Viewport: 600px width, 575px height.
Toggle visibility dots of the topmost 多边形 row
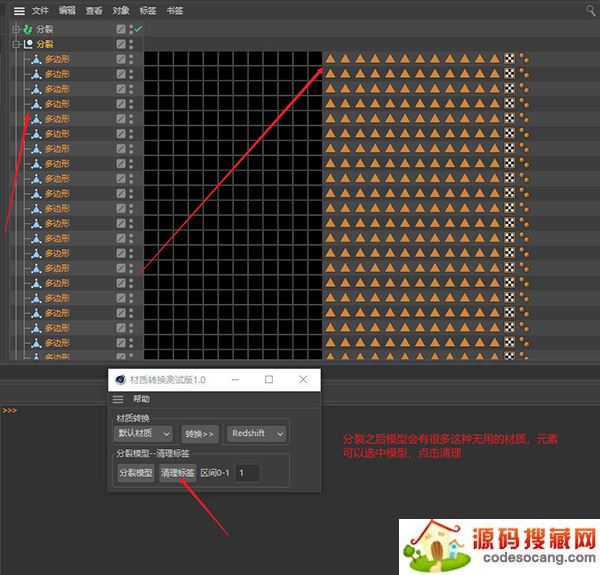[x=131, y=59]
